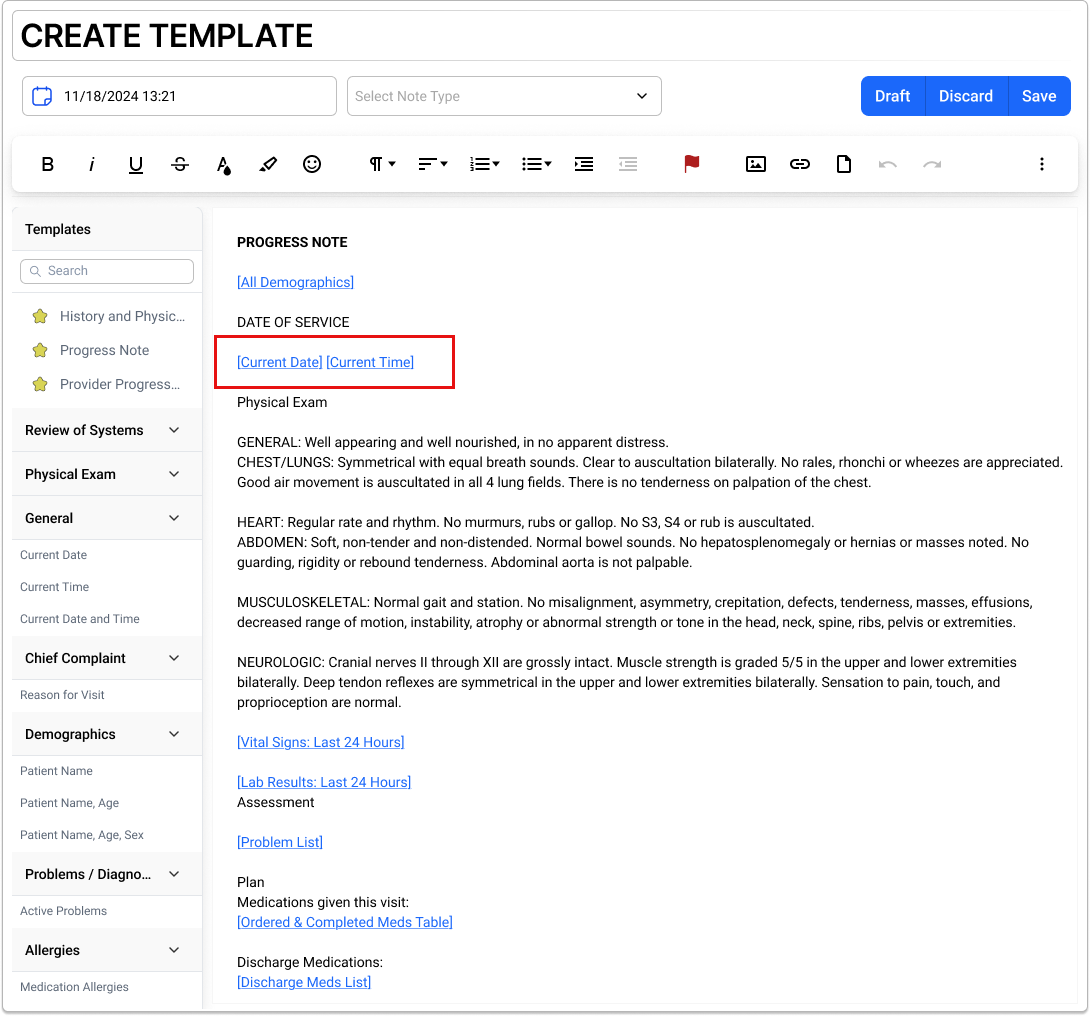Open the emoji picker

[312, 164]
